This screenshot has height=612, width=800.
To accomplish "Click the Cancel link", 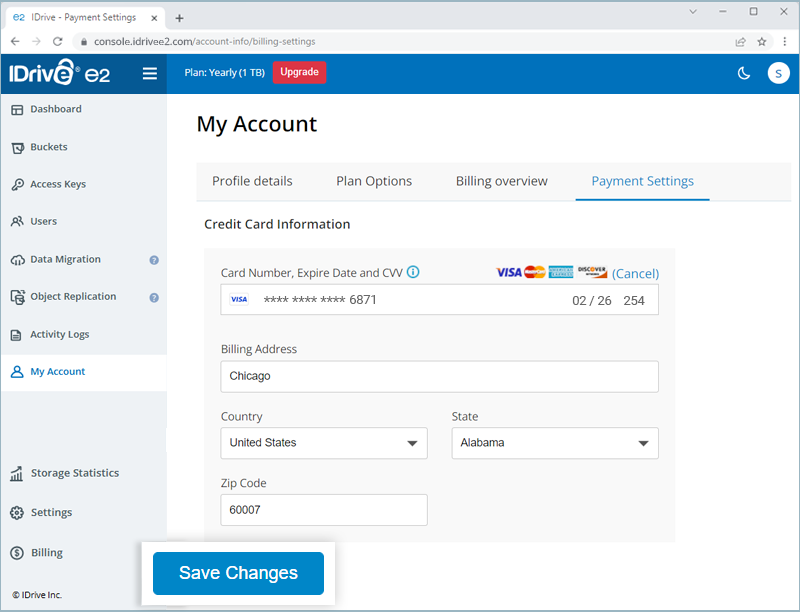I will click(x=635, y=273).
